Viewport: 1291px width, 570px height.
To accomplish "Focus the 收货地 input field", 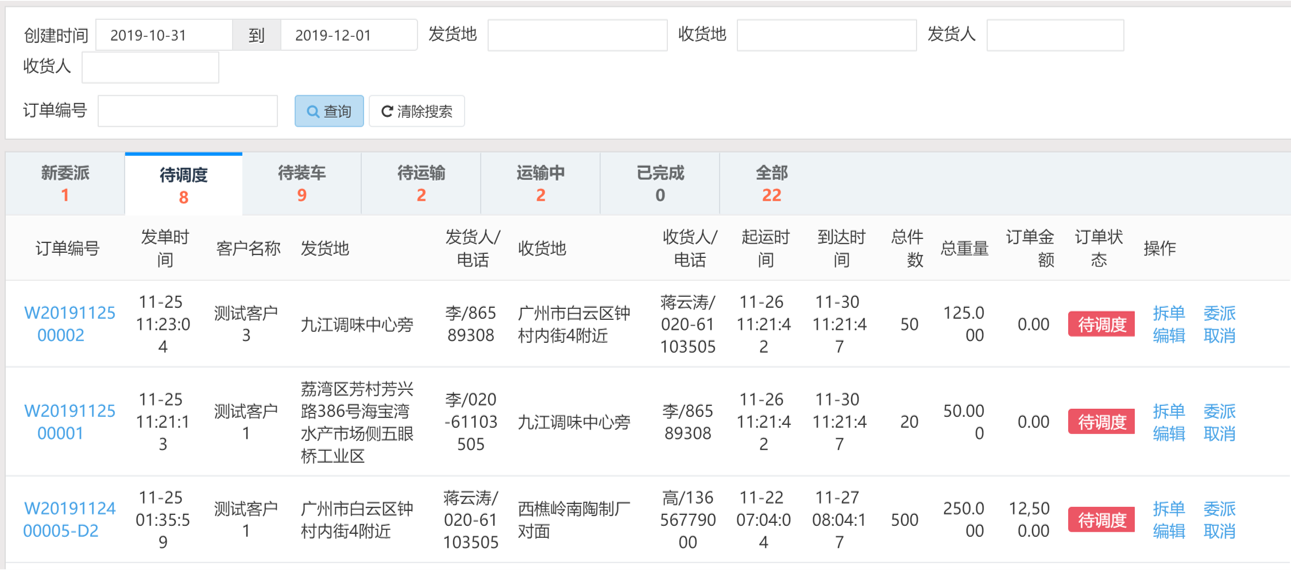I will (x=826, y=35).
